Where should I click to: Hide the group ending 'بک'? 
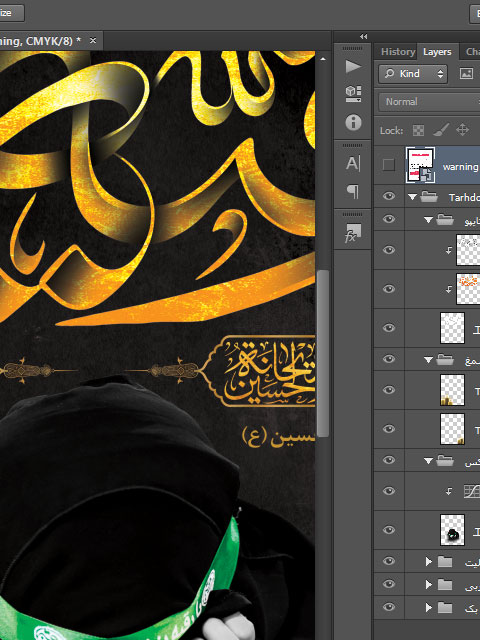click(389, 607)
